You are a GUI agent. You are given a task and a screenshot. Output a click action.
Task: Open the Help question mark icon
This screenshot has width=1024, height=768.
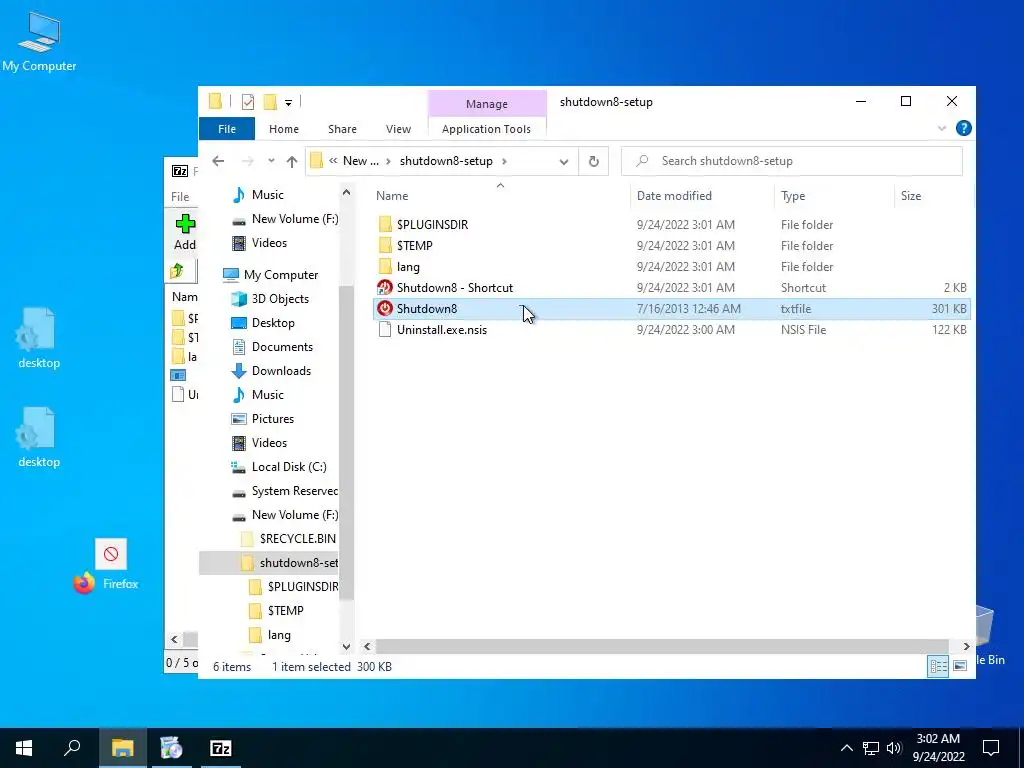point(963,128)
